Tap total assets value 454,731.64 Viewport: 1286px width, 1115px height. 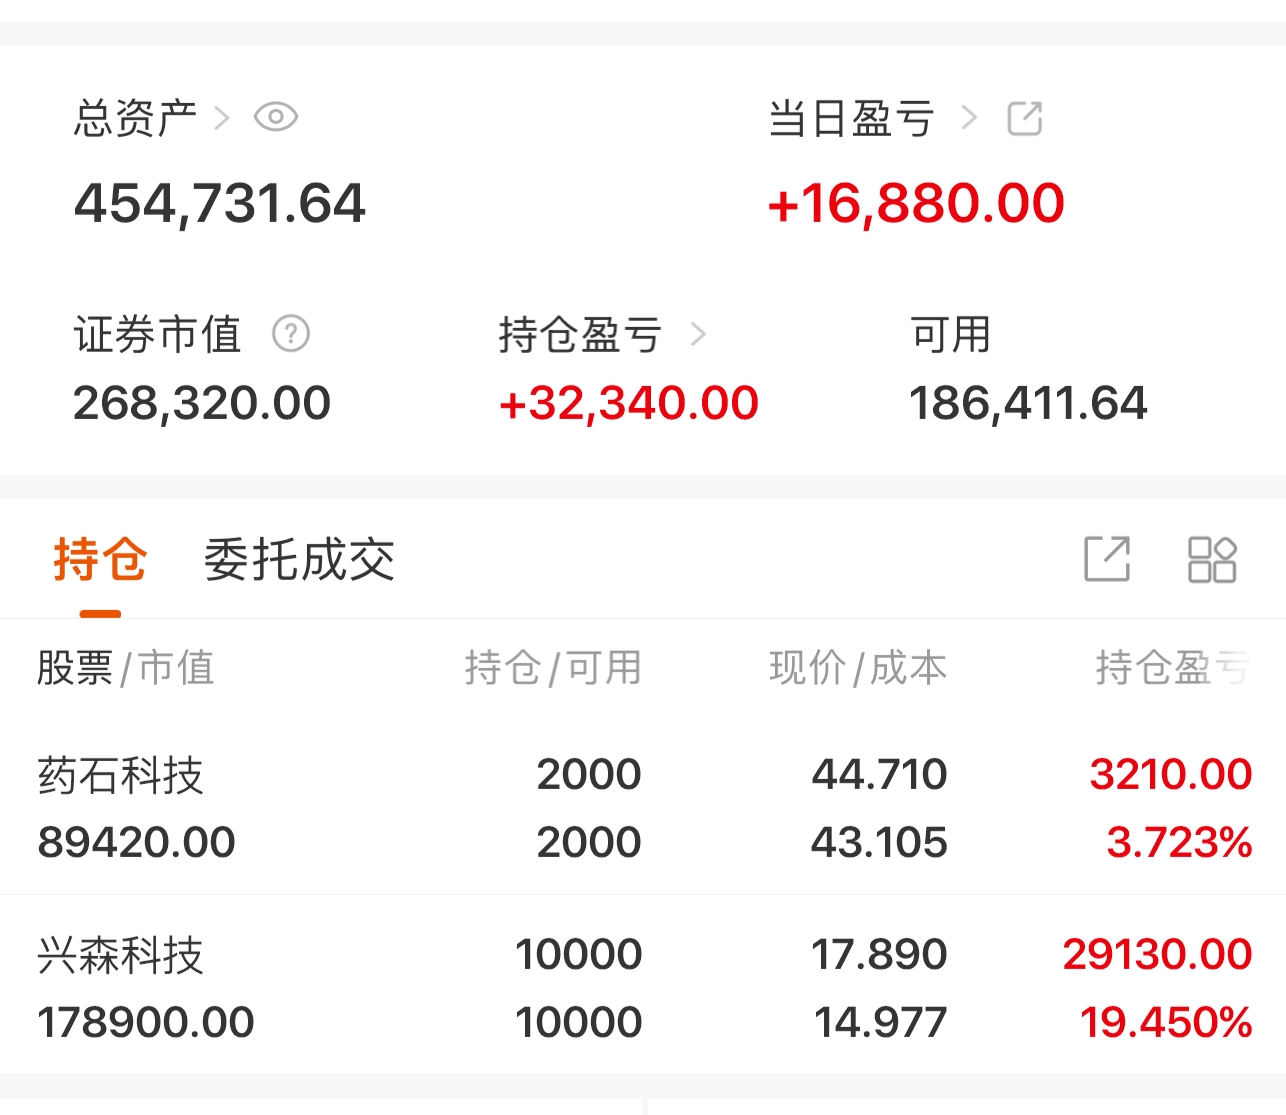click(220, 203)
